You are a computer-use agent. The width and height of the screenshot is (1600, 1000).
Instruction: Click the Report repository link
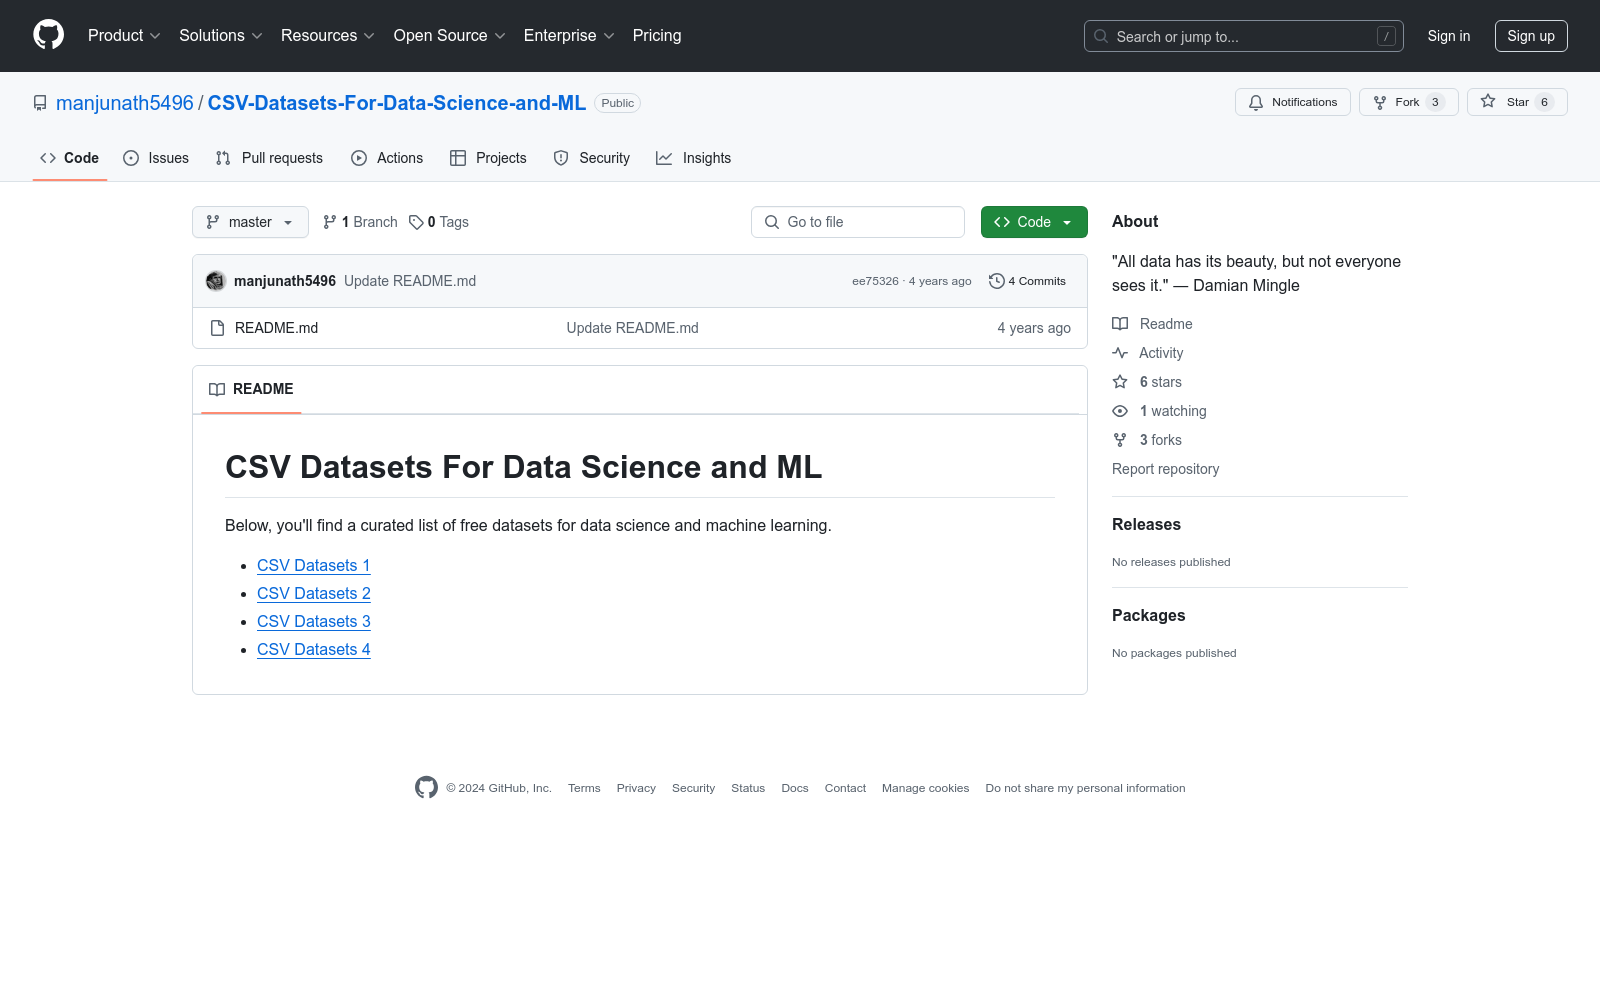(1165, 469)
